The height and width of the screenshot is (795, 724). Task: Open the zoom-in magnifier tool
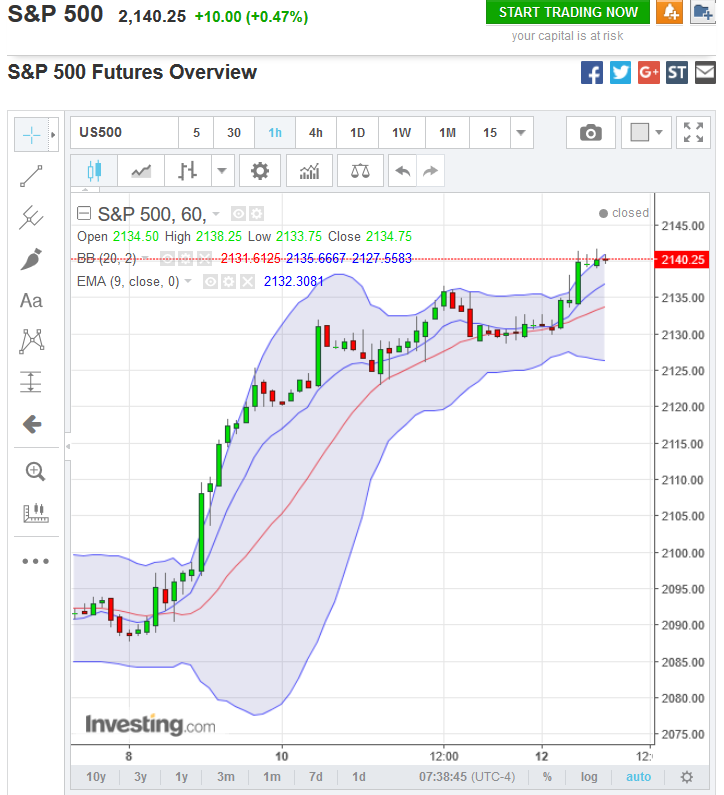(x=35, y=471)
